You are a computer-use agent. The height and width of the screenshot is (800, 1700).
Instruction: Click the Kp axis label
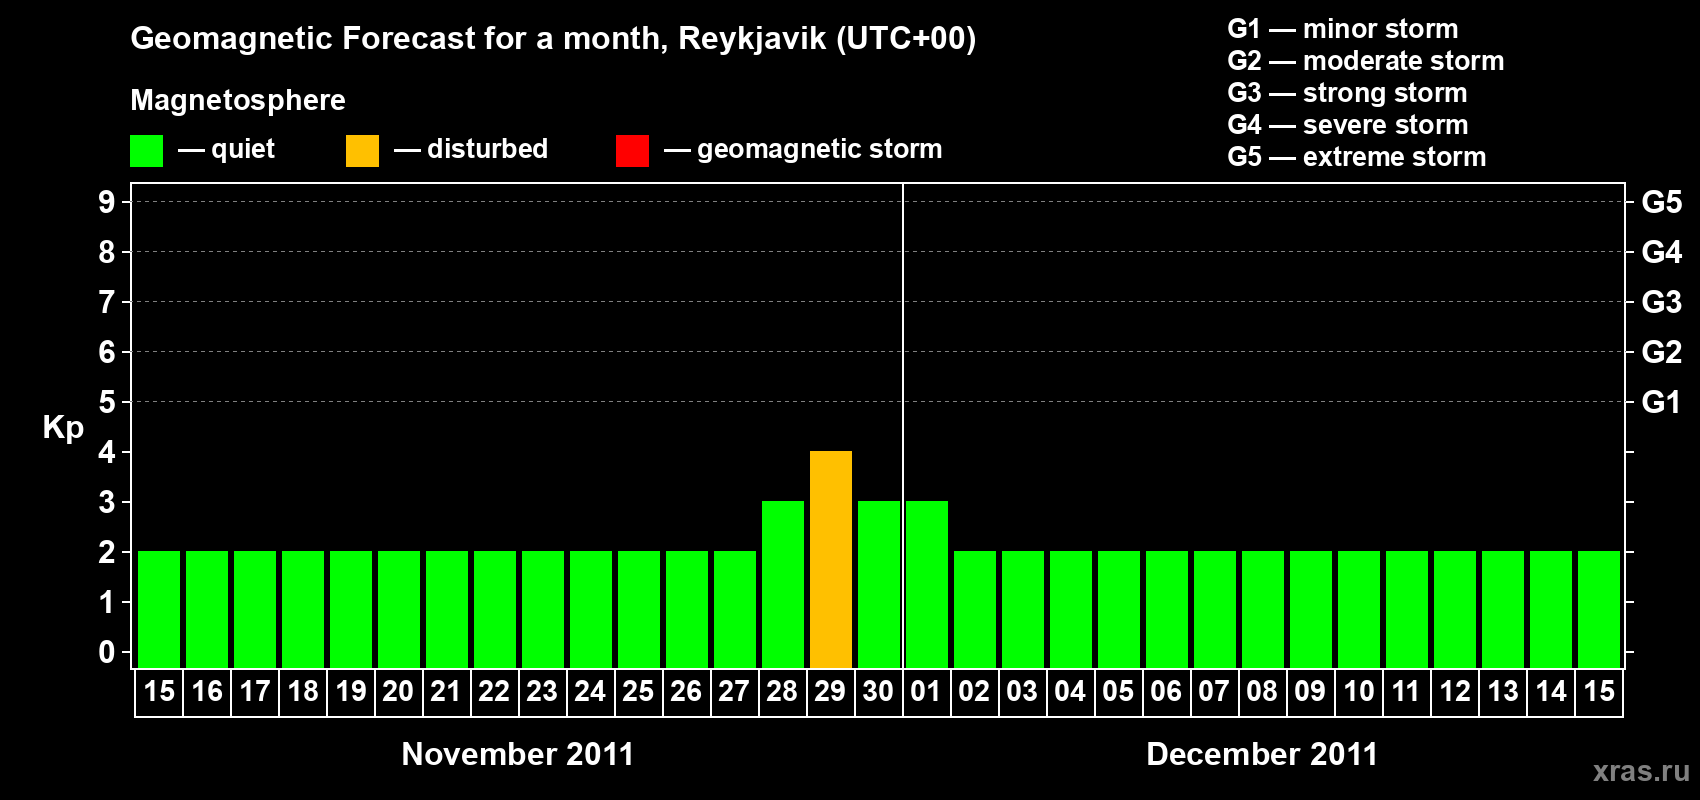coord(63,428)
